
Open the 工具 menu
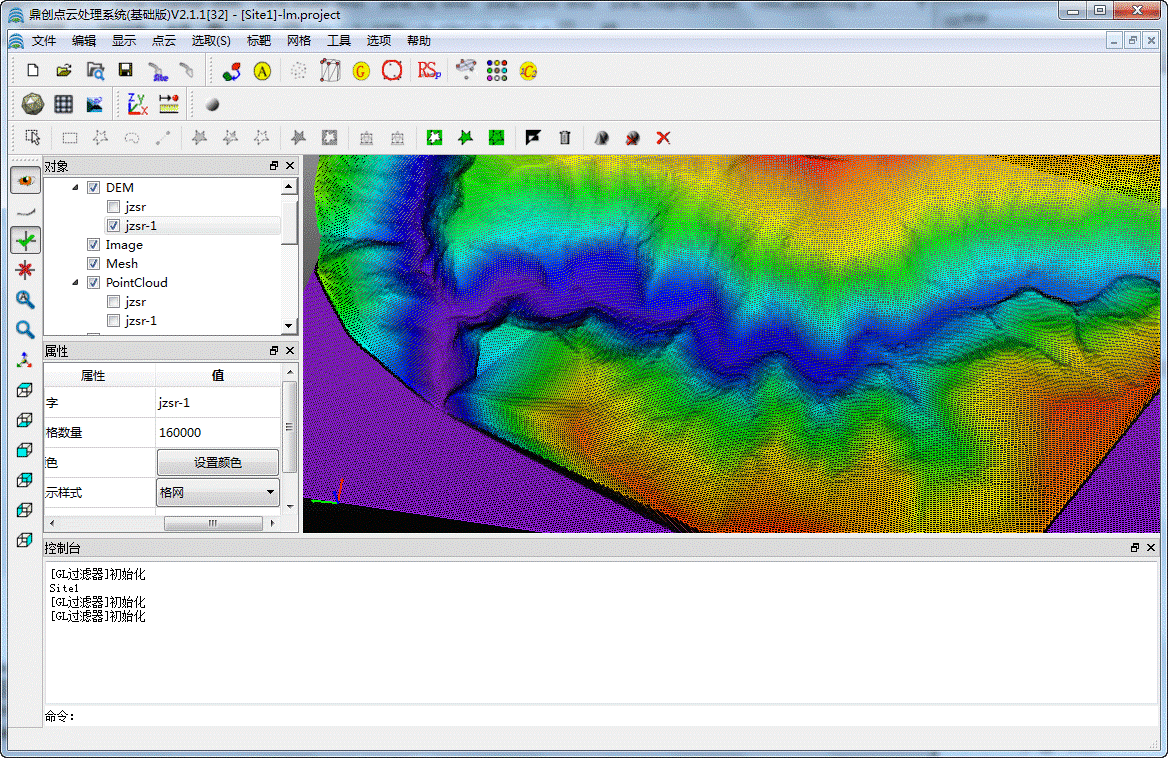pos(339,41)
